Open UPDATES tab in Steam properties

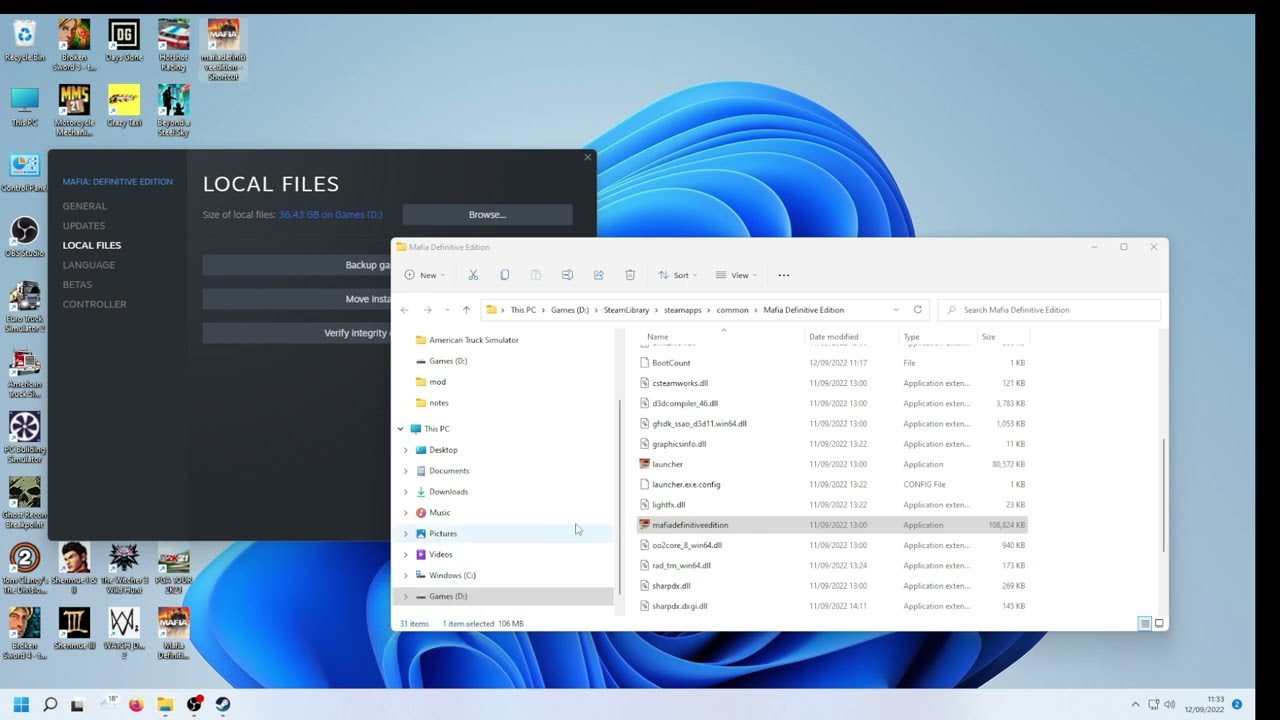click(83, 226)
